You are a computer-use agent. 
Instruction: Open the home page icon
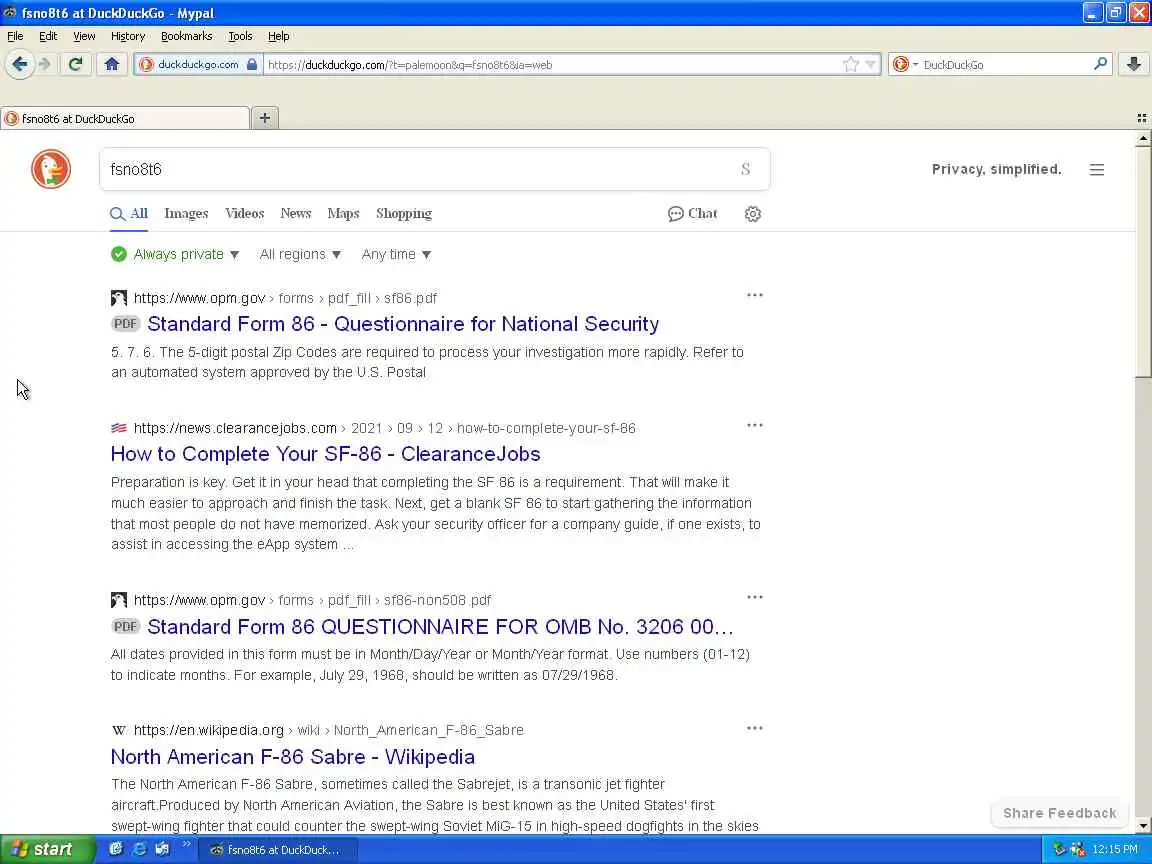coord(112,65)
